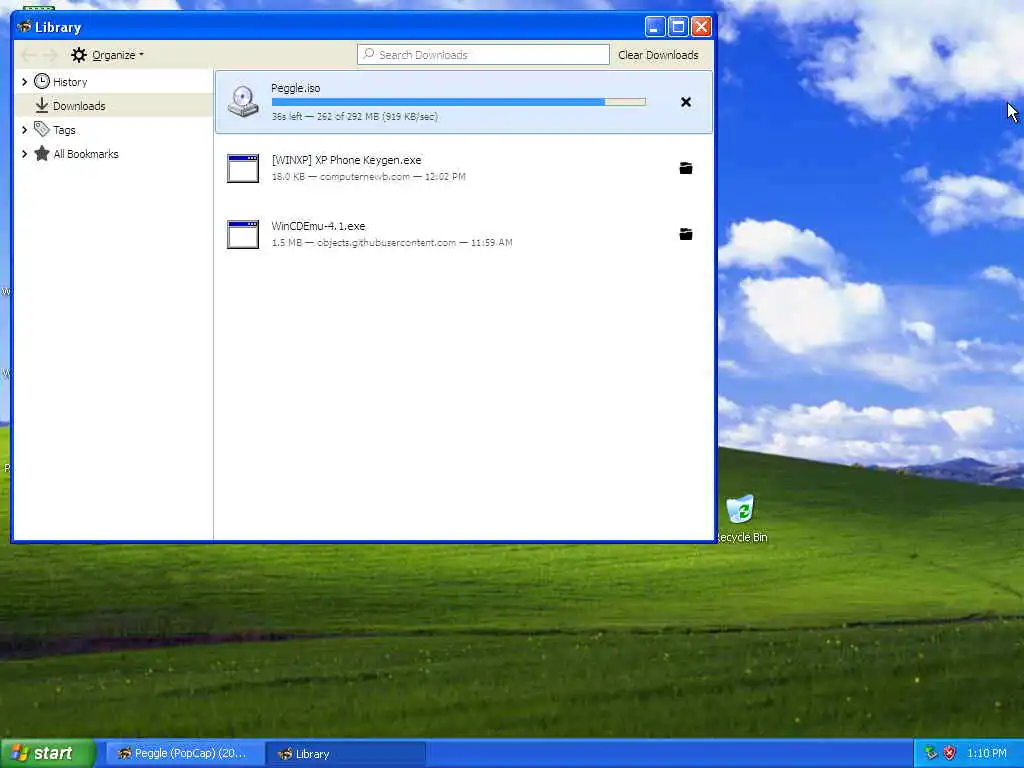Switch to Peggle (PopCap) taskbar window
Viewport: 1024px width, 768px height.
[184, 754]
